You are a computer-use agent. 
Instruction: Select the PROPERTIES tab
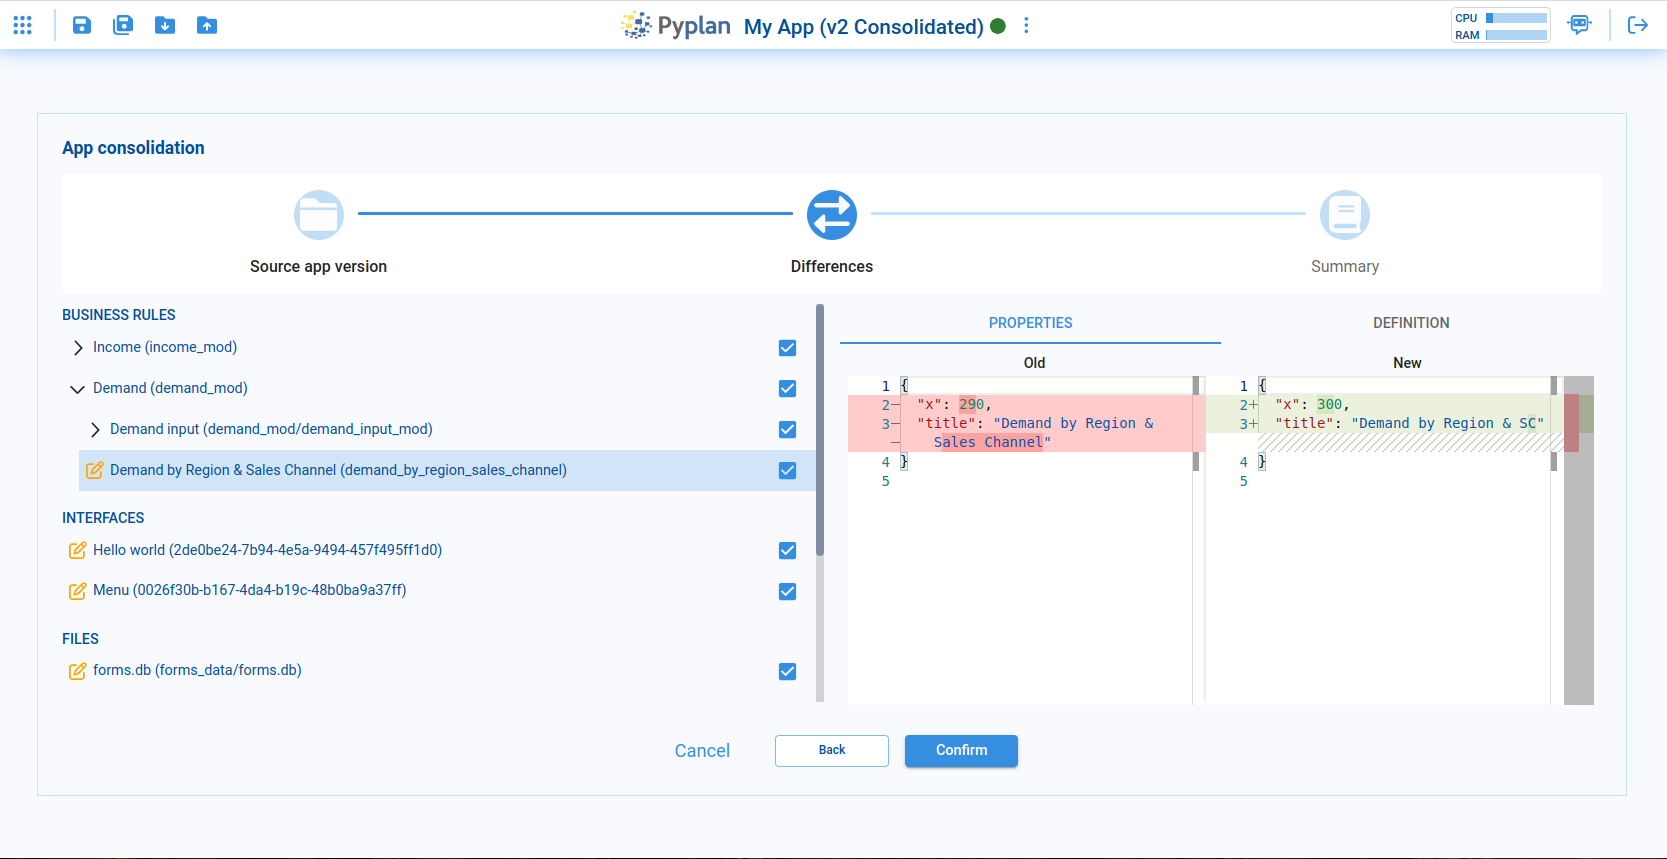click(1030, 323)
